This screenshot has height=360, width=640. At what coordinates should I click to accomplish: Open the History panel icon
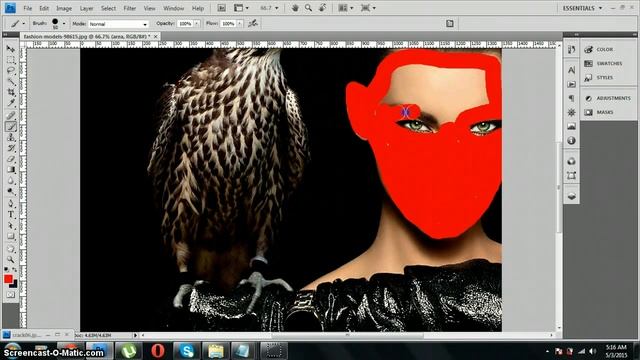[571, 50]
